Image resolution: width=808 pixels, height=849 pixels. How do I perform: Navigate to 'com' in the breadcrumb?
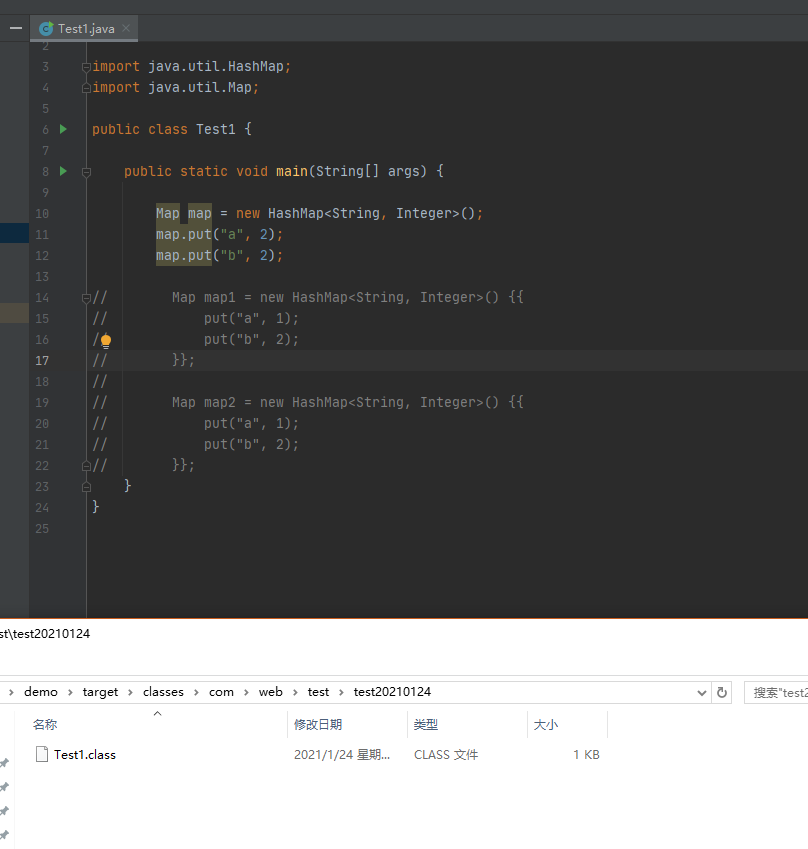point(221,692)
